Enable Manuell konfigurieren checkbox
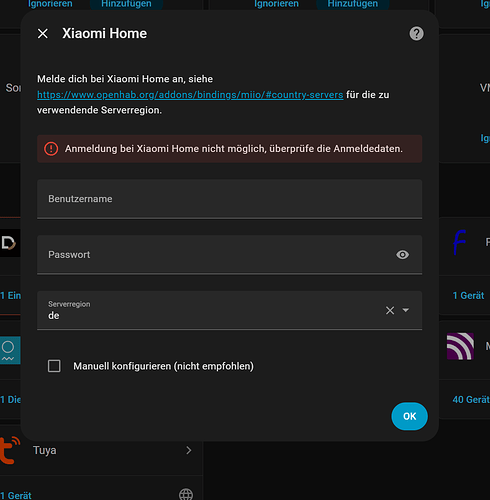 [x=54, y=366]
